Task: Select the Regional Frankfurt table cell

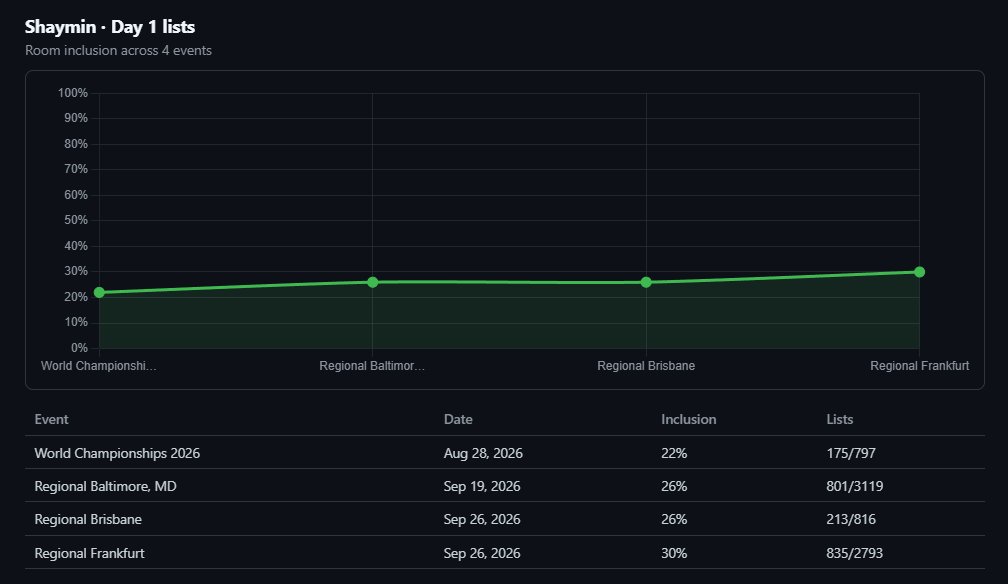Action: tap(89, 553)
